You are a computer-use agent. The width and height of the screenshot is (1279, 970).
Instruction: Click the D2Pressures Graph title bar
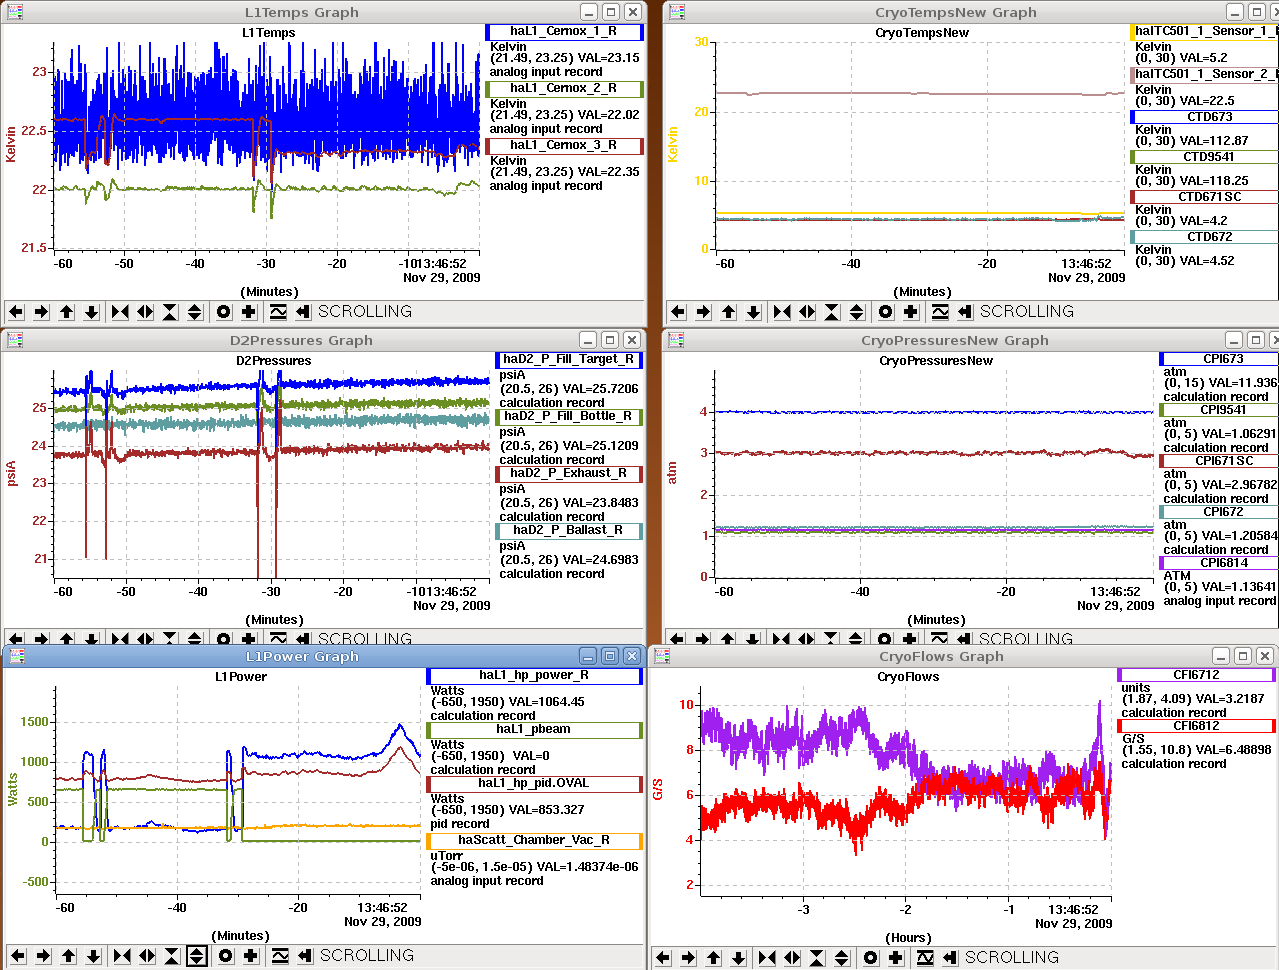point(301,340)
